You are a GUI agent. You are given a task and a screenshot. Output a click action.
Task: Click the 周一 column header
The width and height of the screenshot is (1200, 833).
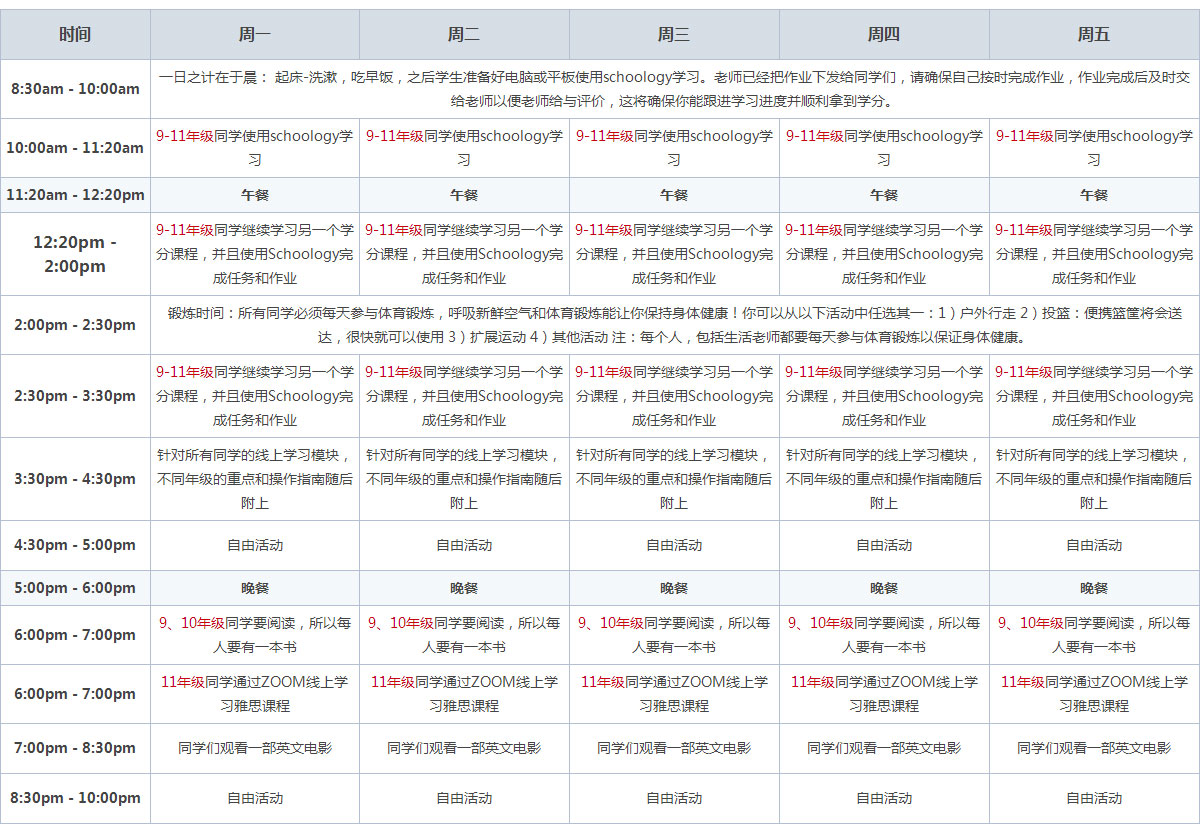(254, 35)
